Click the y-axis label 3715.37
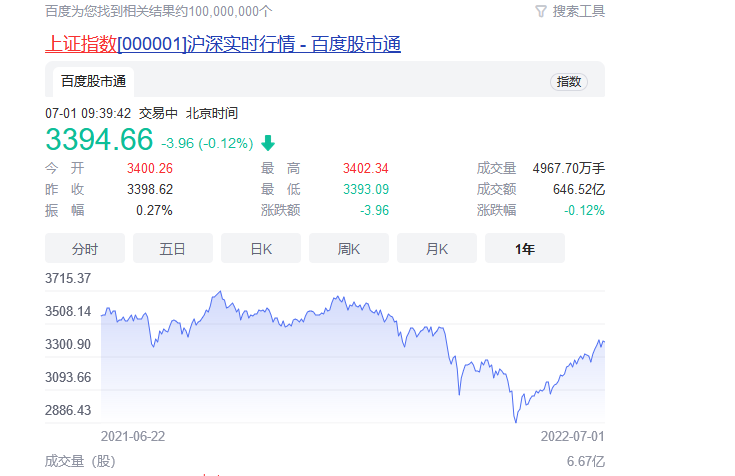 coord(68,279)
